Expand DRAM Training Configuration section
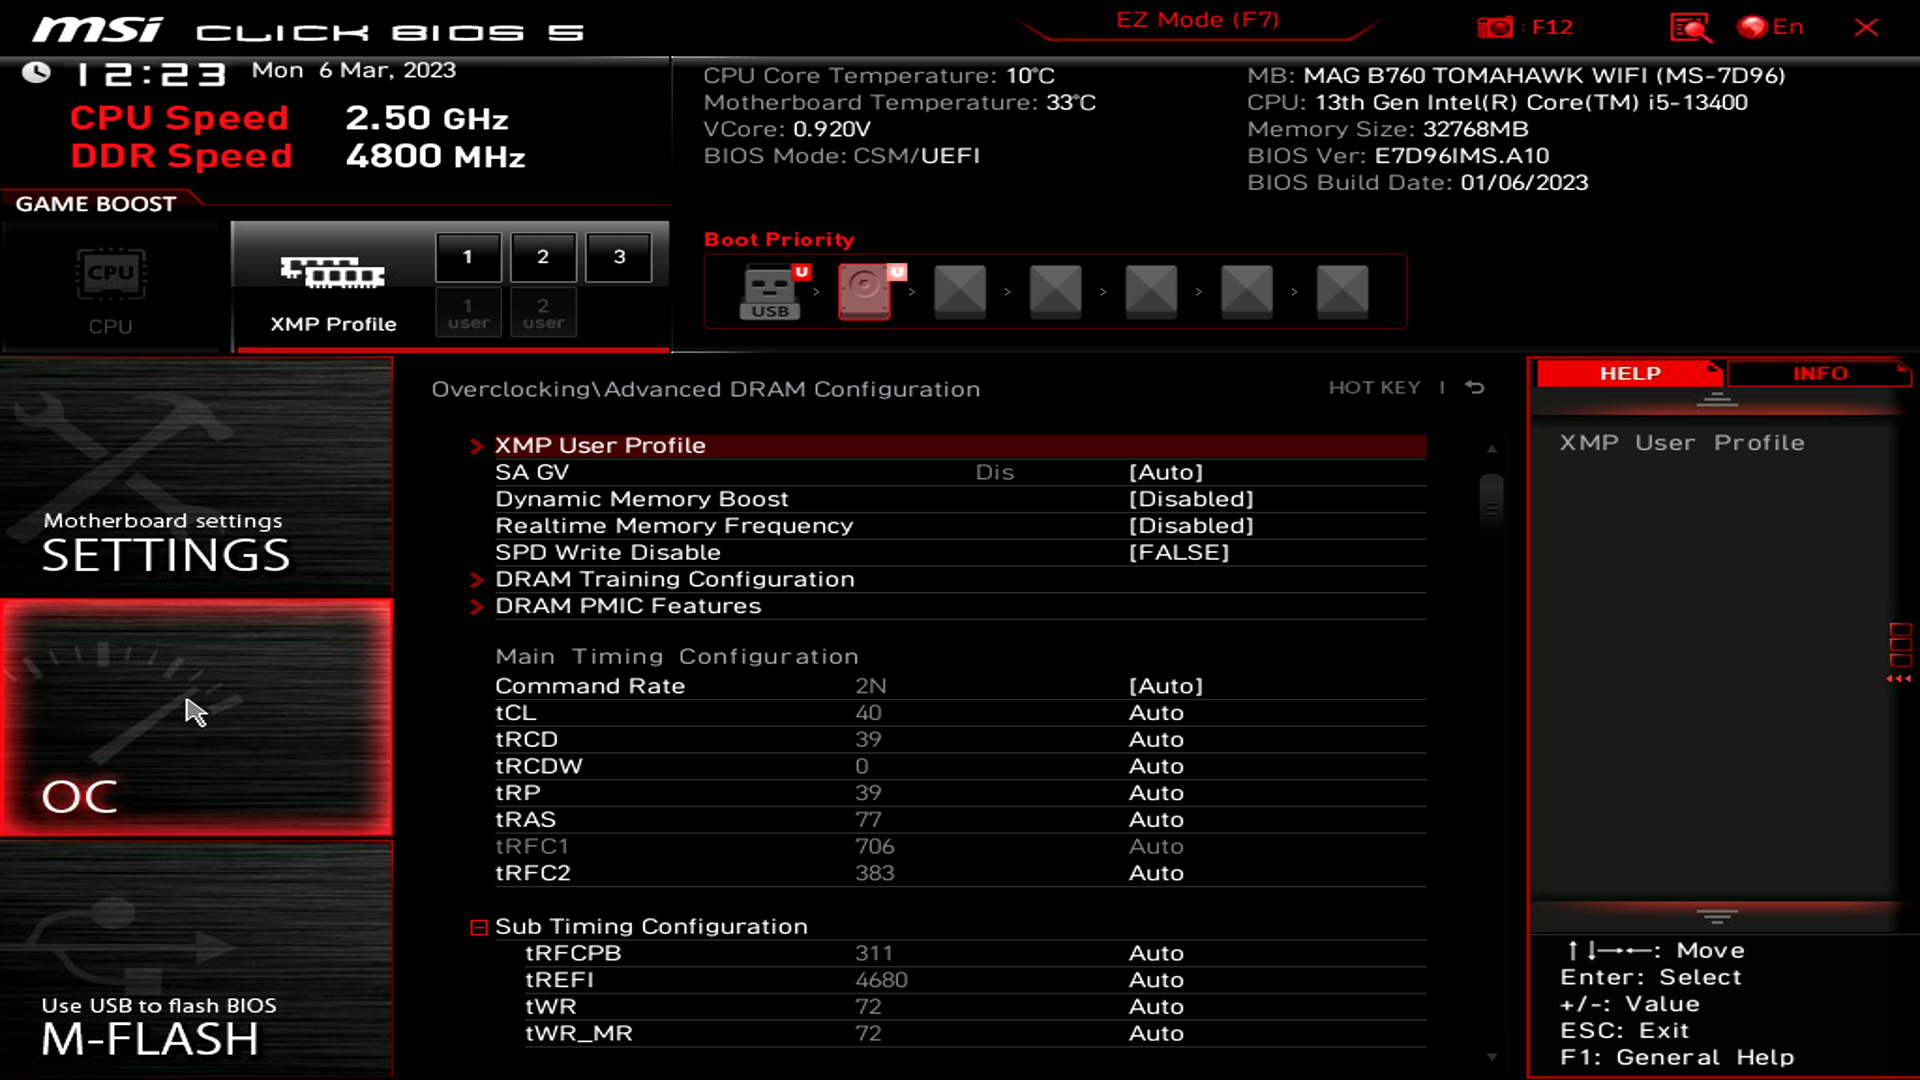Screen dimensions: 1920x1080 coord(674,578)
